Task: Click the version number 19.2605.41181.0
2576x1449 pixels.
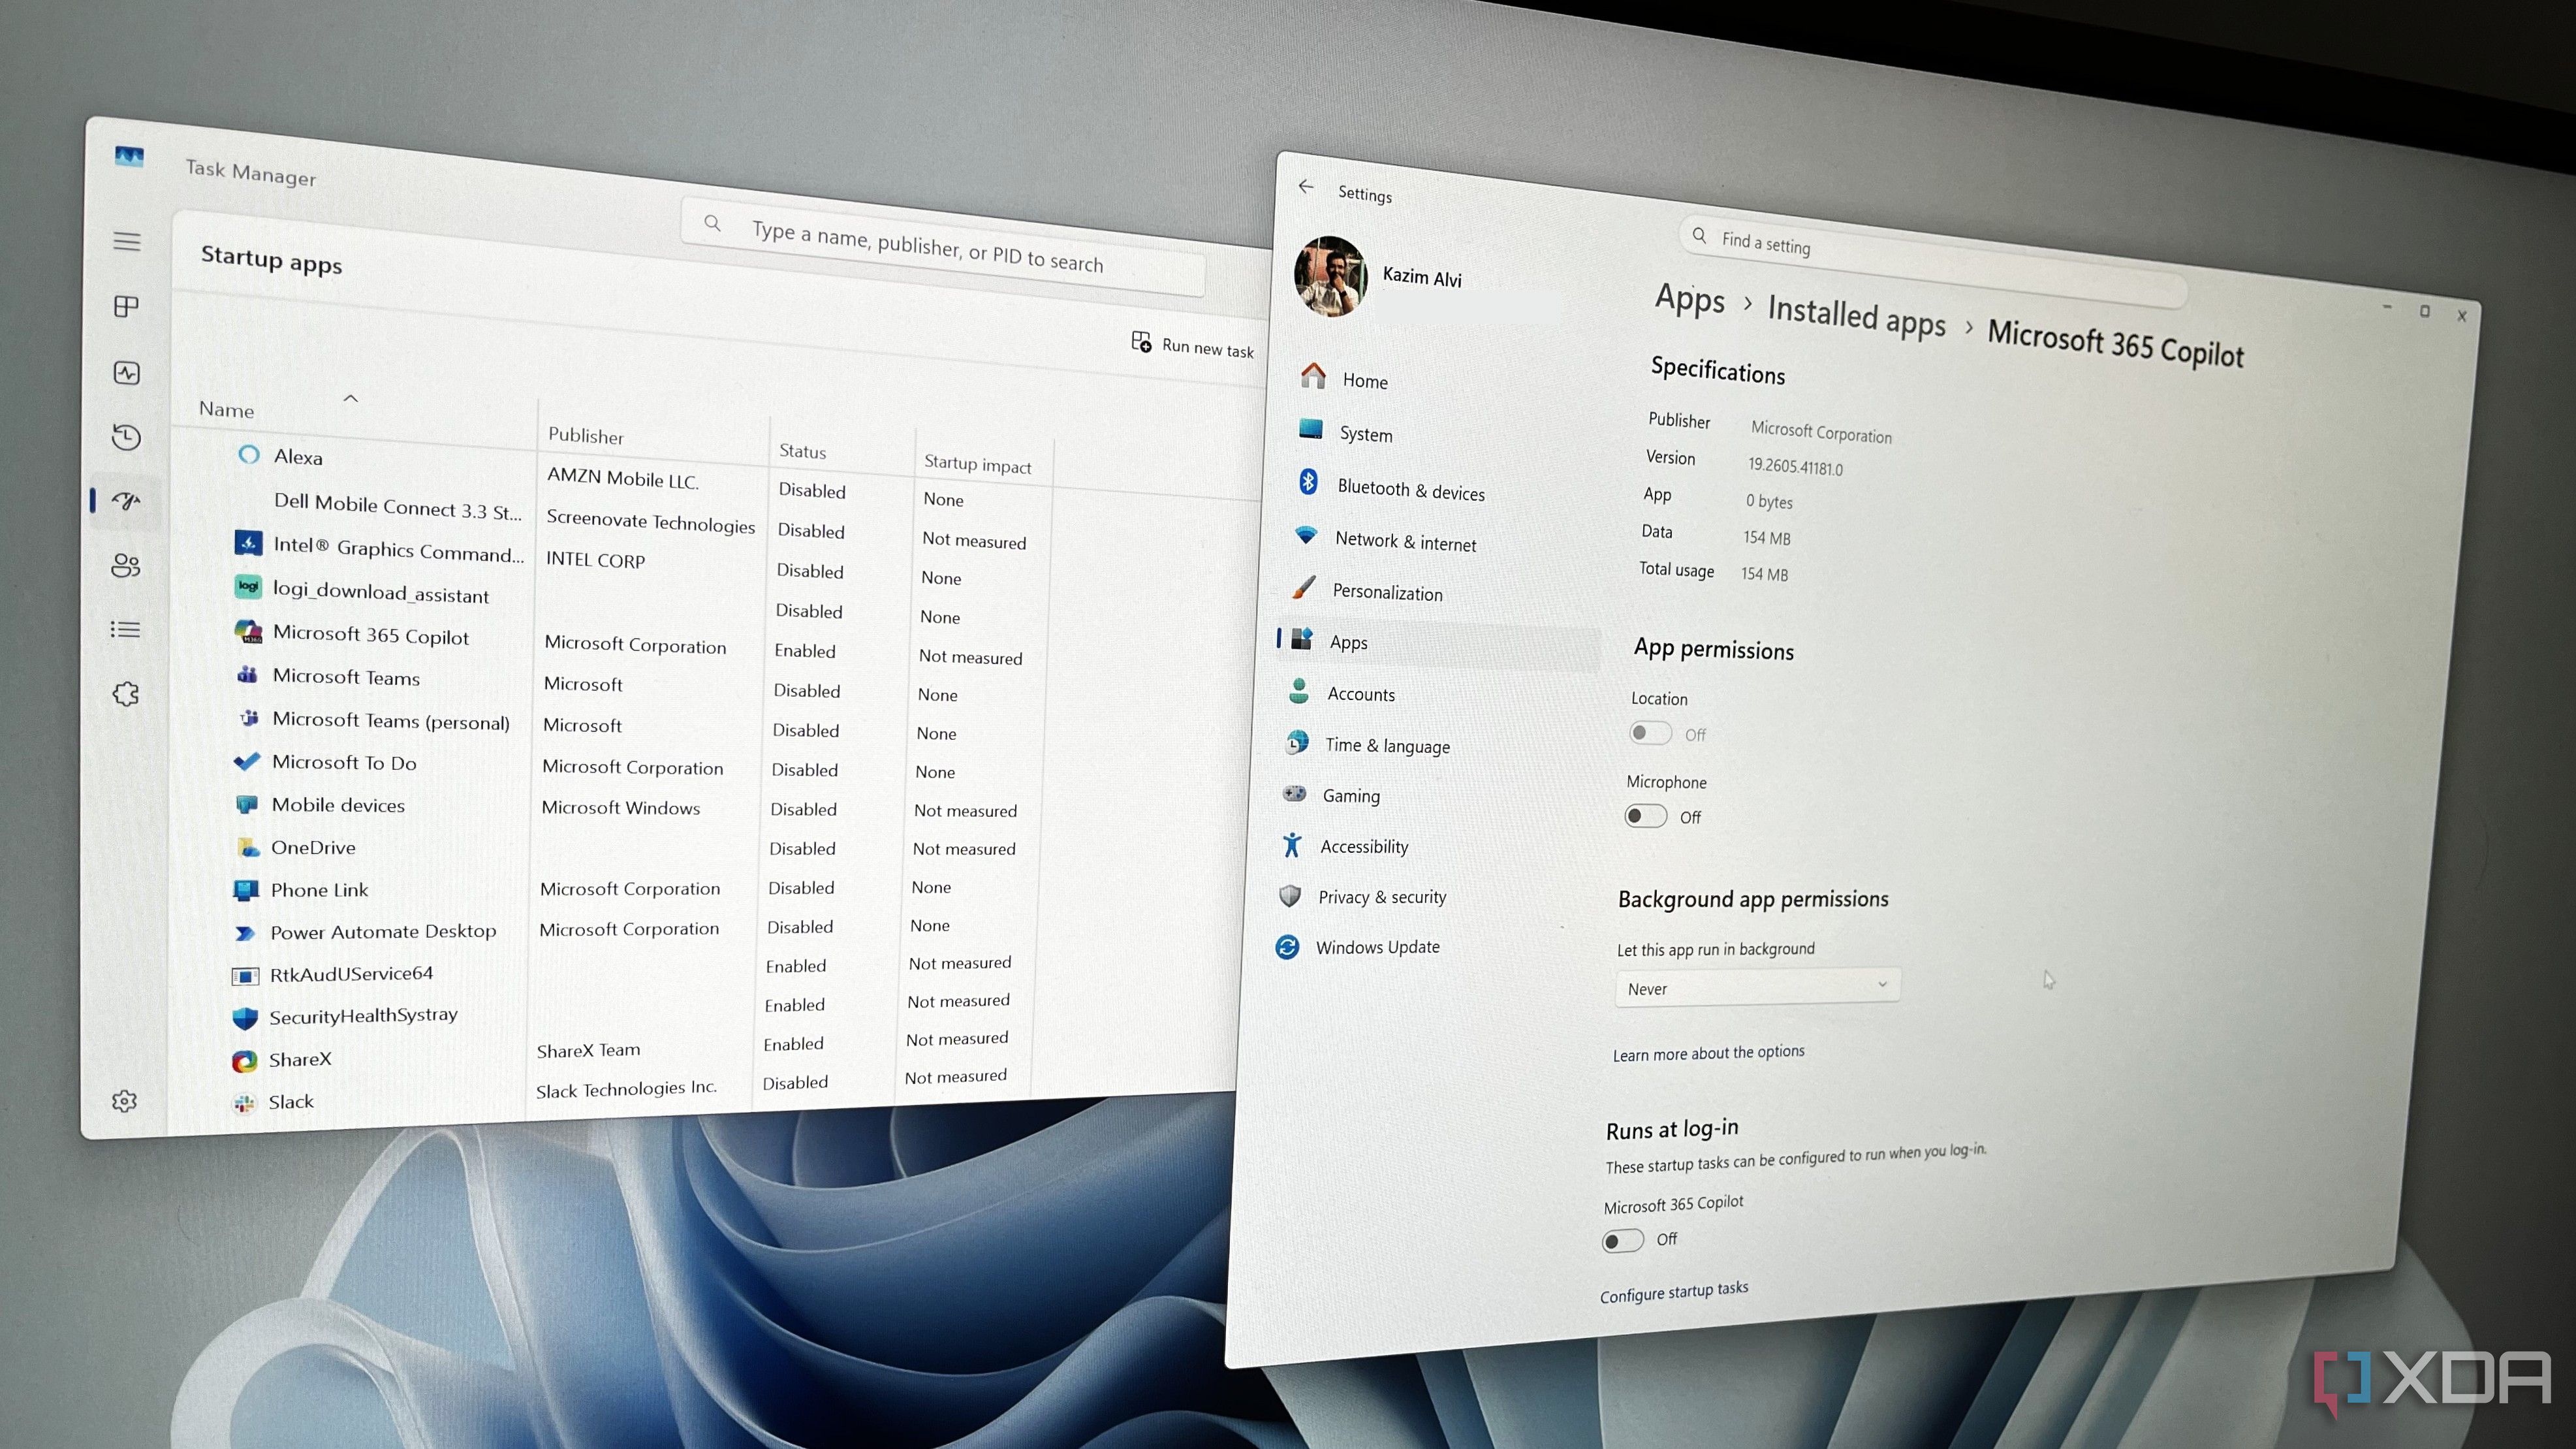Action: tap(1795, 466)
